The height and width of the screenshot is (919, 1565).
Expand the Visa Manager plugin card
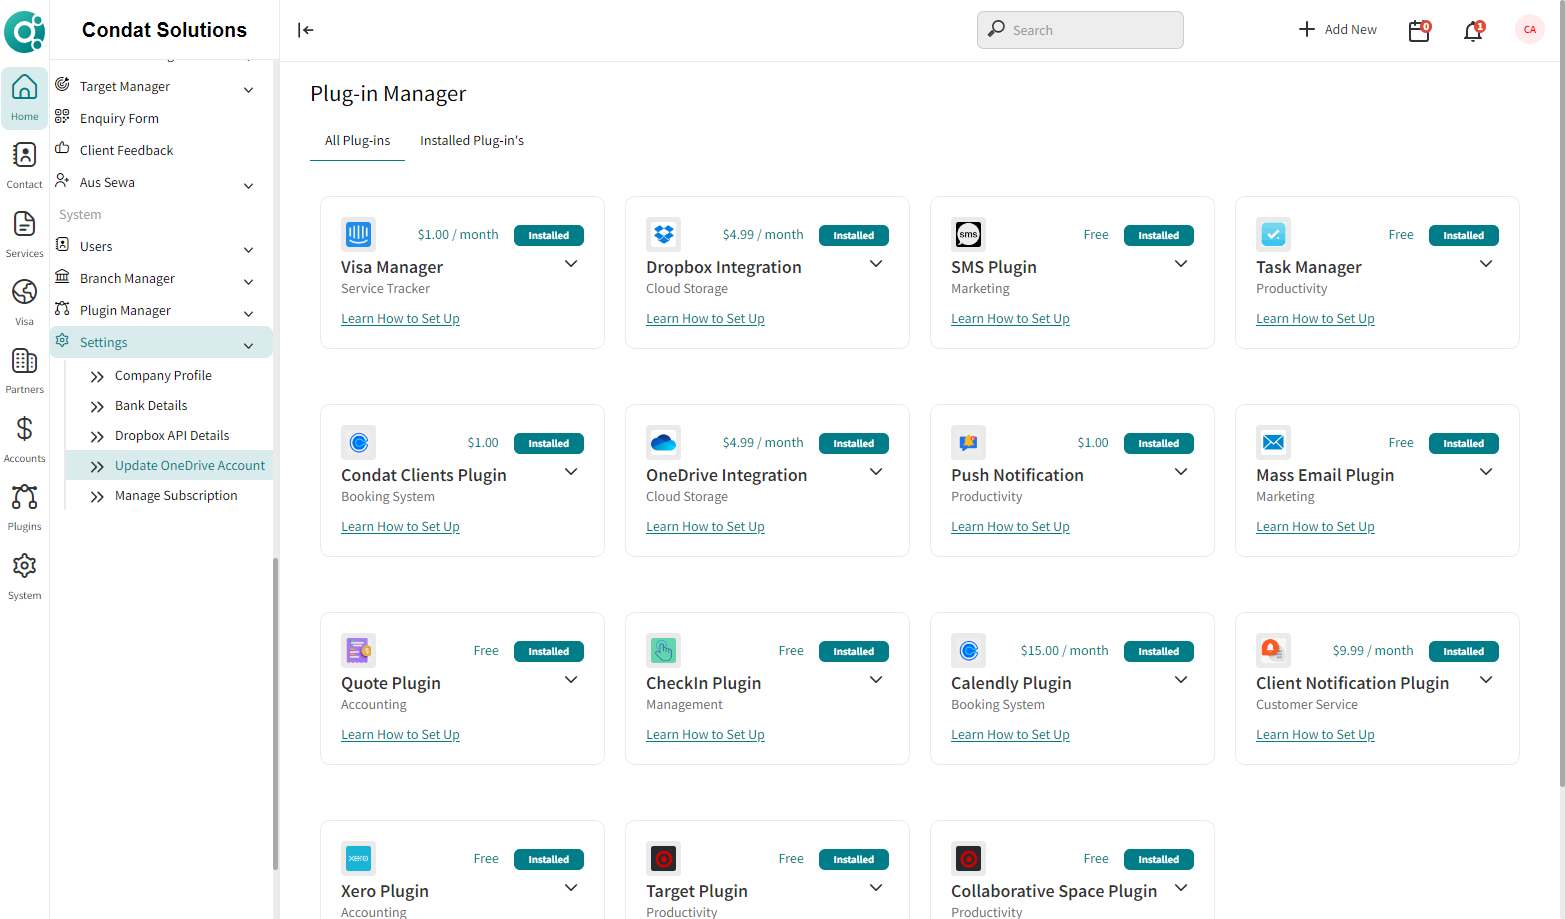571,264
